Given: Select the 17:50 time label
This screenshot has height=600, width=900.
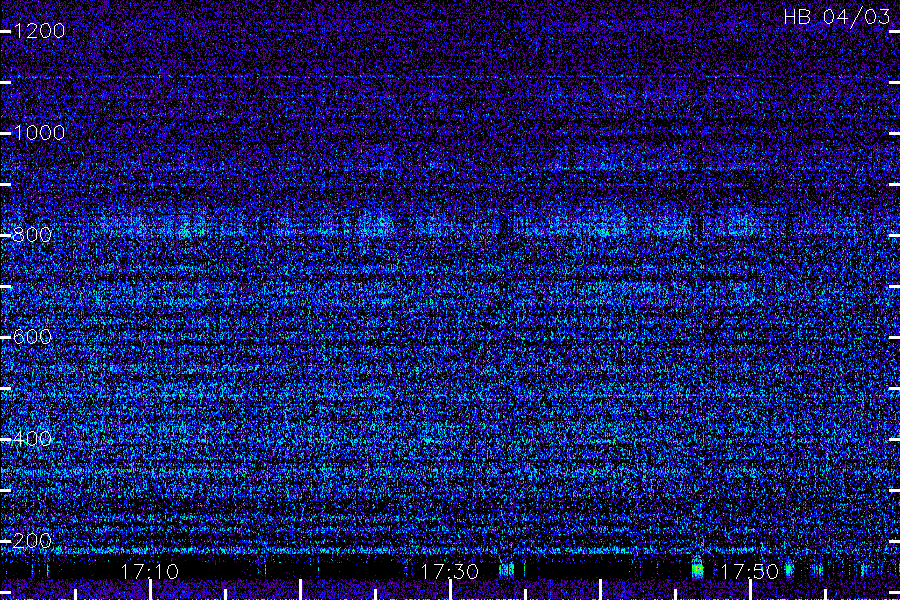Looking at the screenshot, I should [x=749, y=572].
